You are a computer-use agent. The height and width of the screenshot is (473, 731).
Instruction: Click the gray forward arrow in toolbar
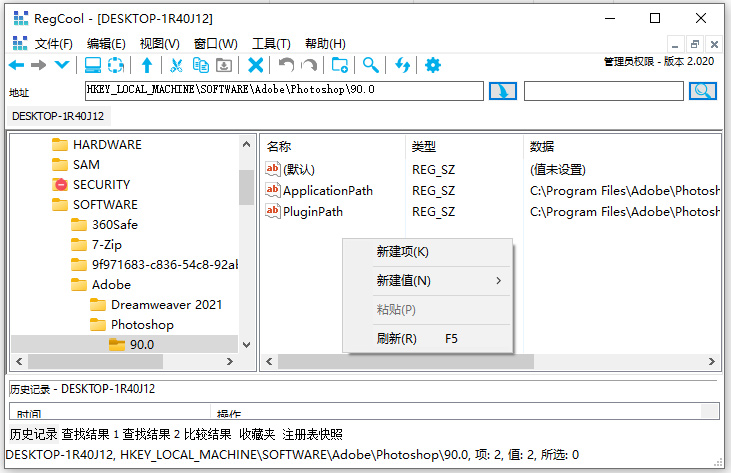39,65
